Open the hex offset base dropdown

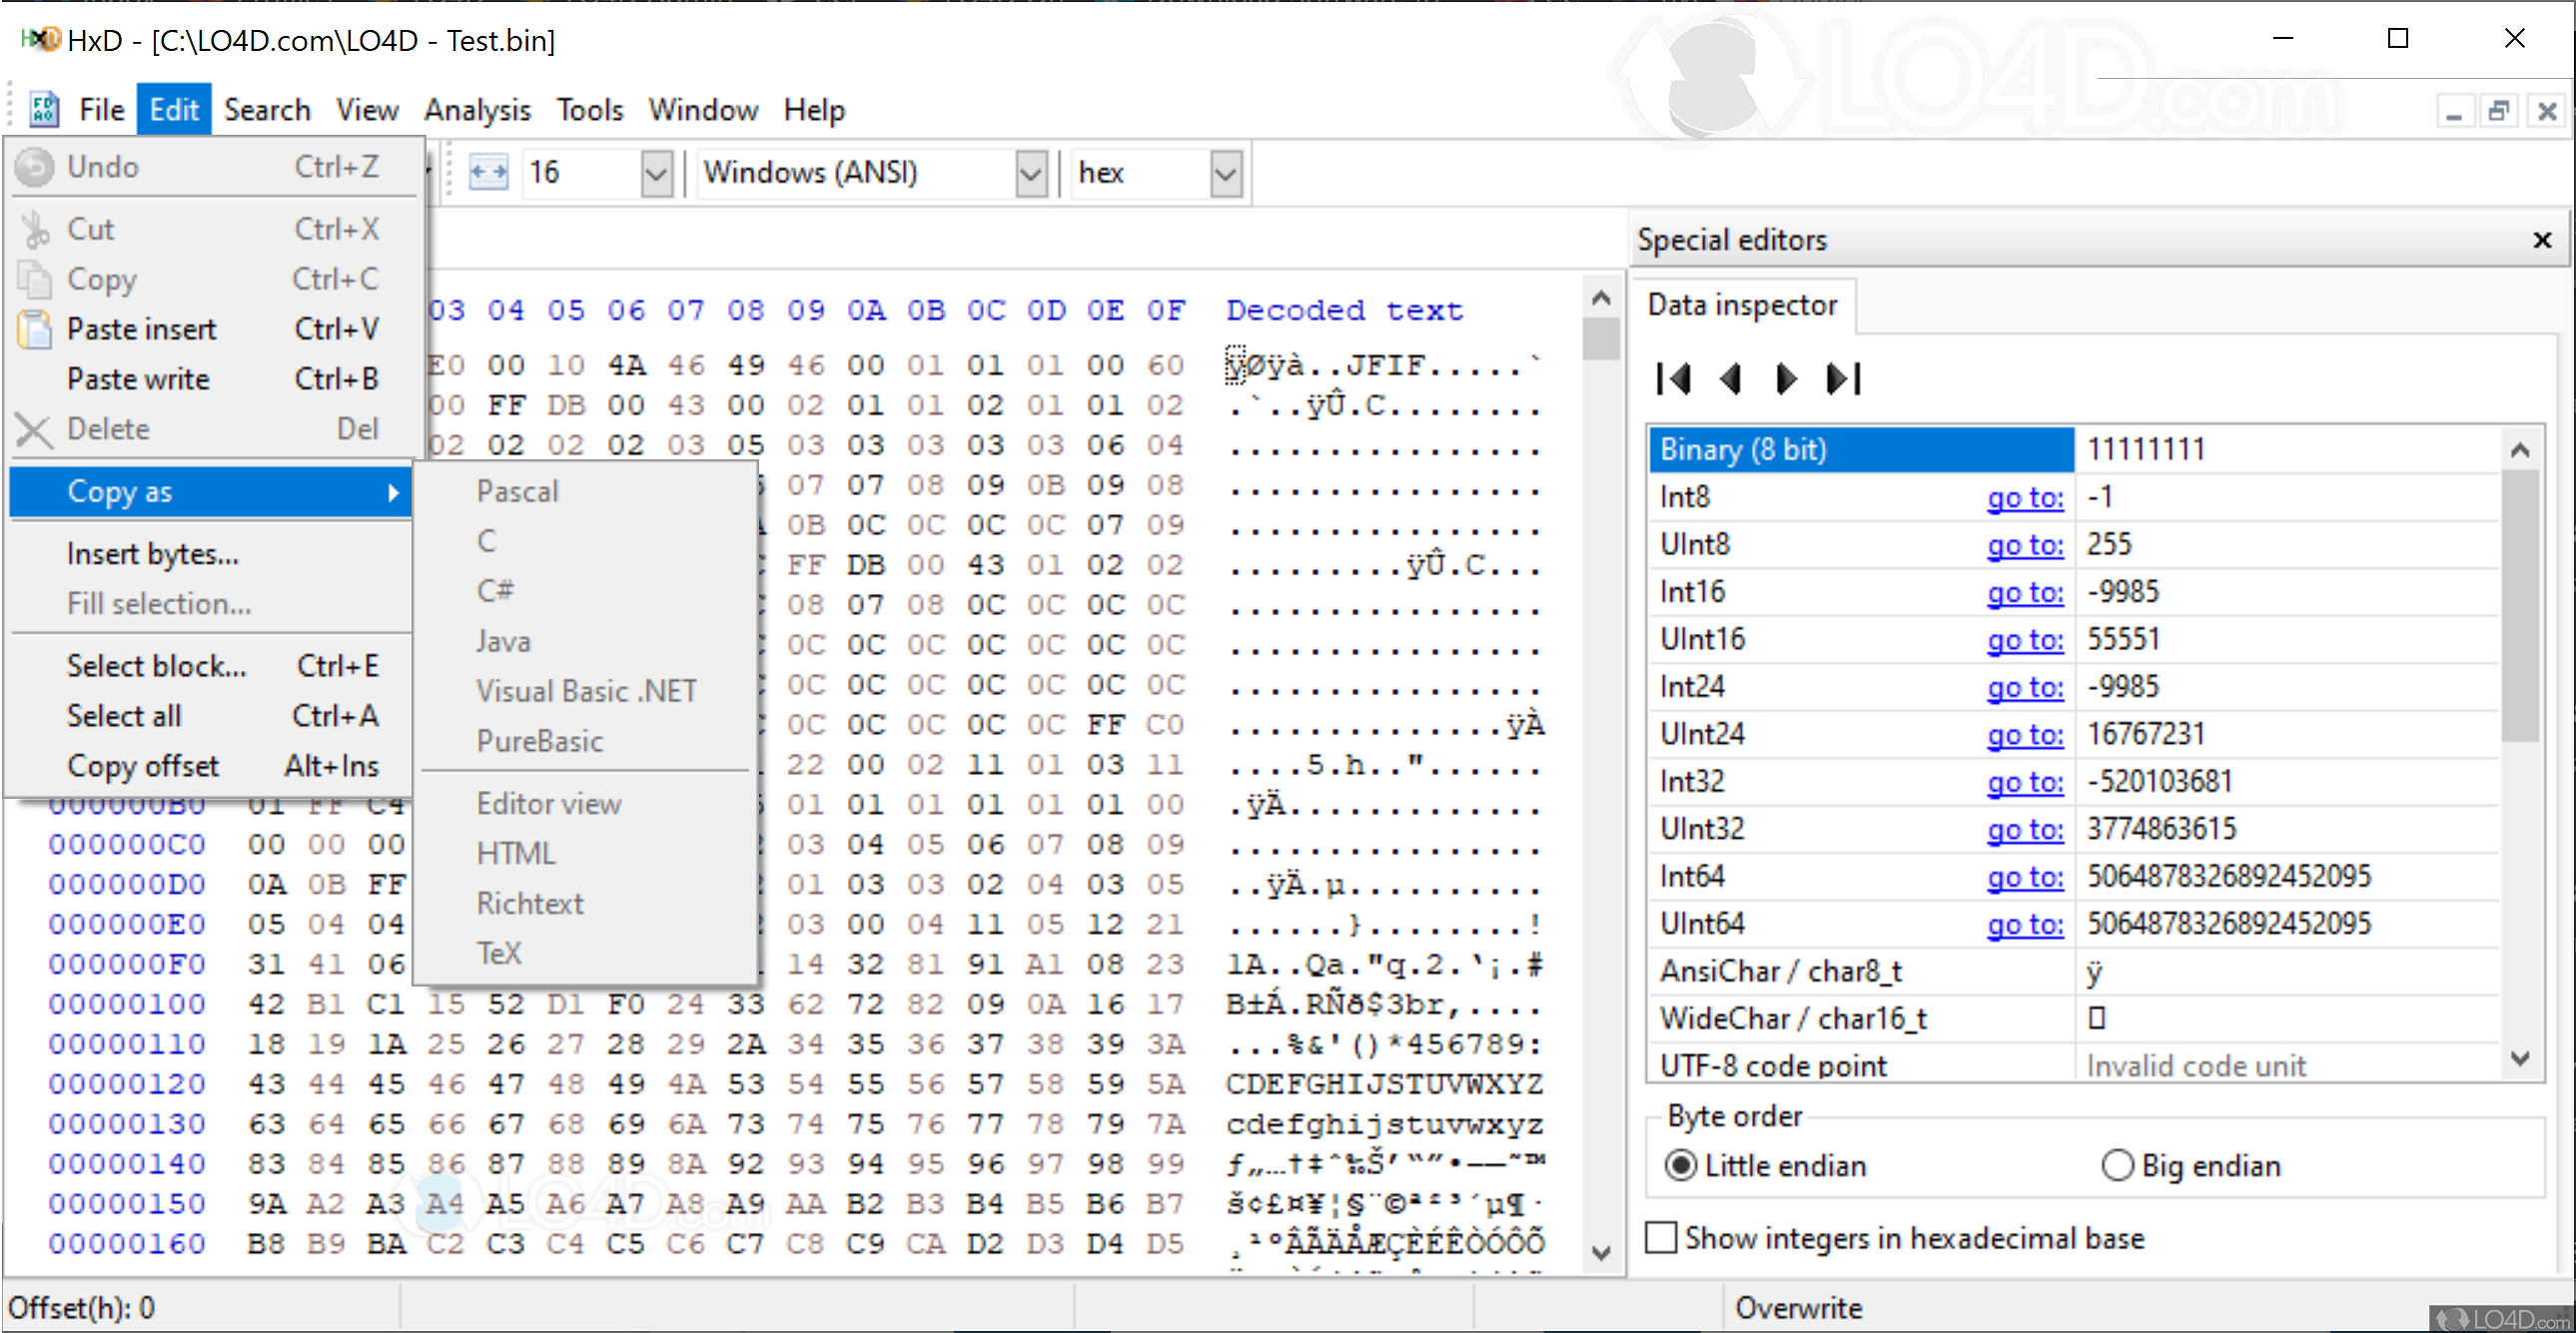[1226, 174]
